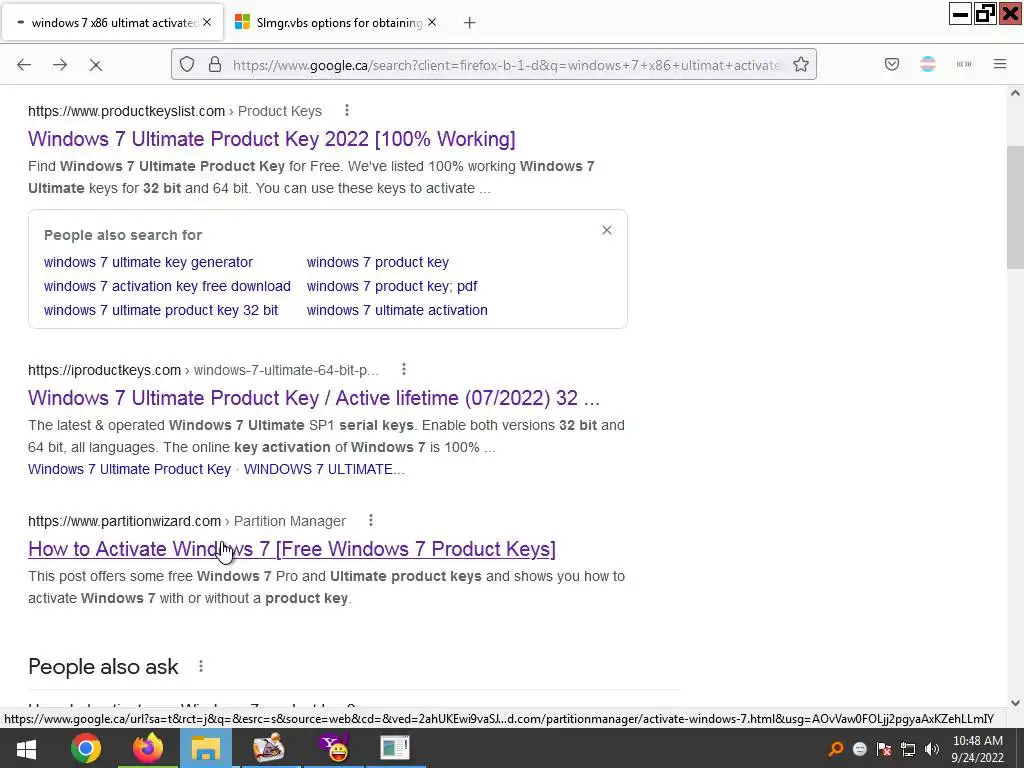1024x768 pixels.
Task: Dismiss the People also search for box
Action: point(607,230)
